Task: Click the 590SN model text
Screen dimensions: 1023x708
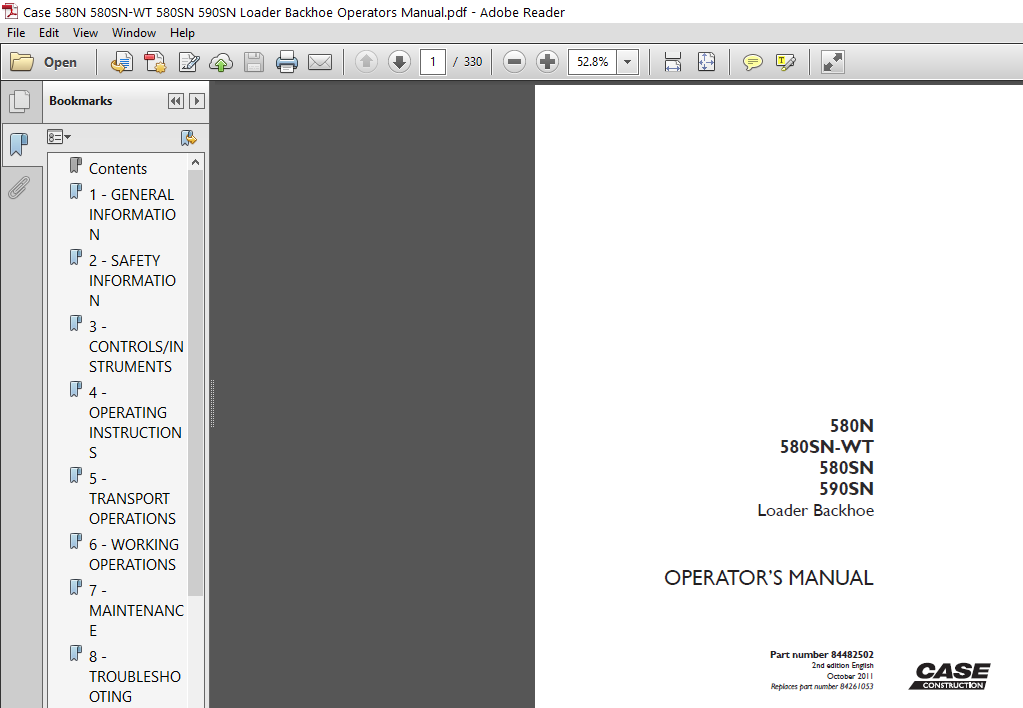Action: tap(846, 489)
